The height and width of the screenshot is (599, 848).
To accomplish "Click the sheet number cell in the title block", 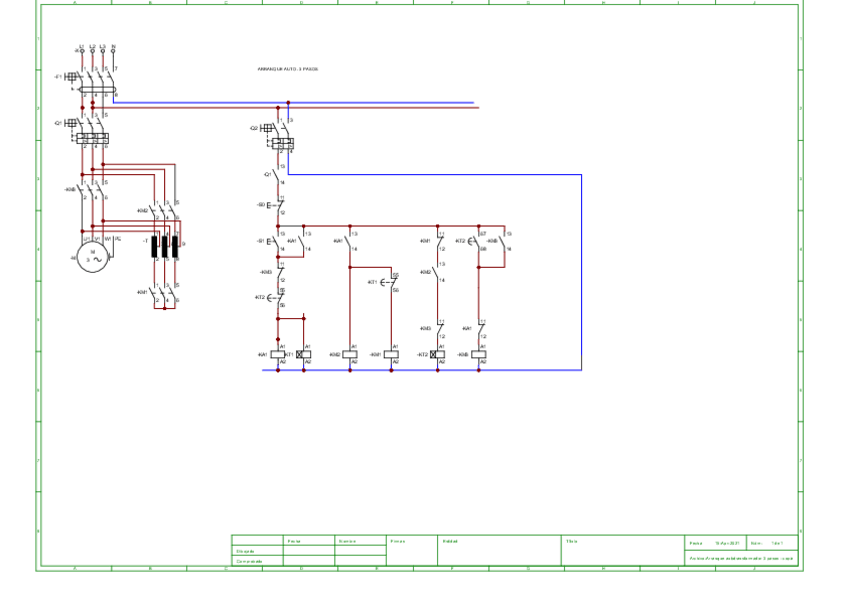I will [x=772, y=543].
